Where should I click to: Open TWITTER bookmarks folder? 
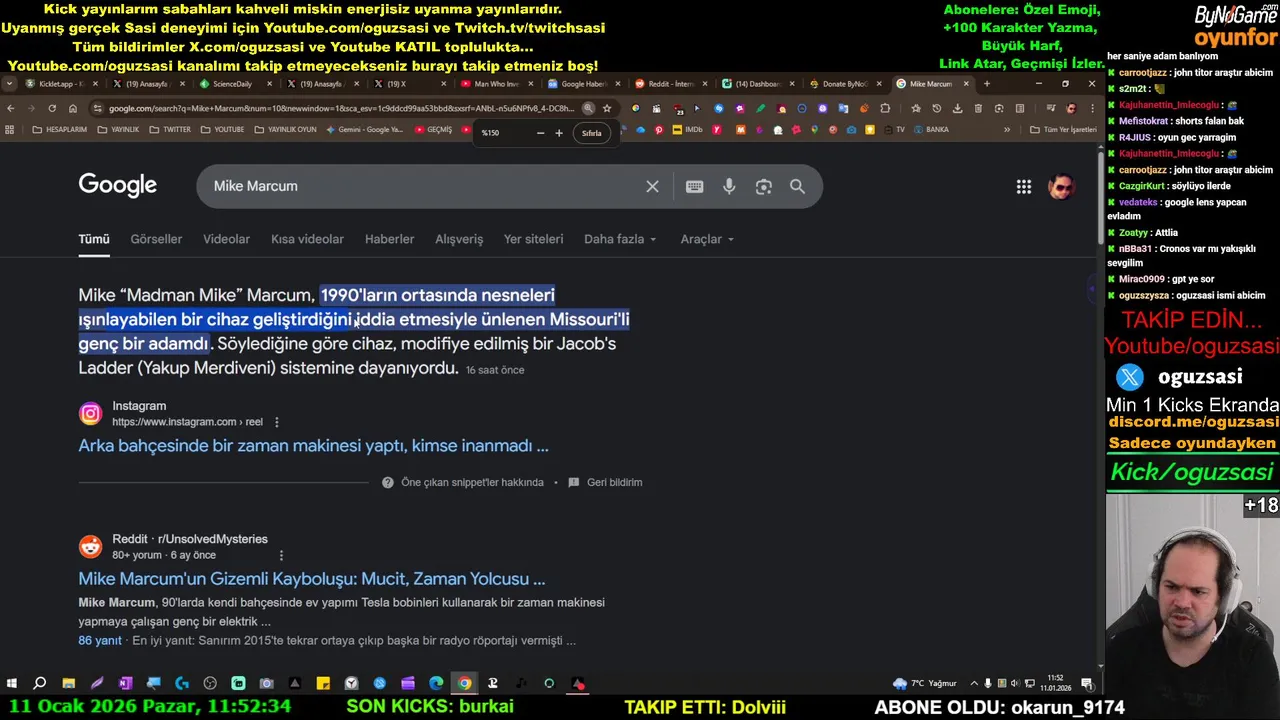(170, 130)
